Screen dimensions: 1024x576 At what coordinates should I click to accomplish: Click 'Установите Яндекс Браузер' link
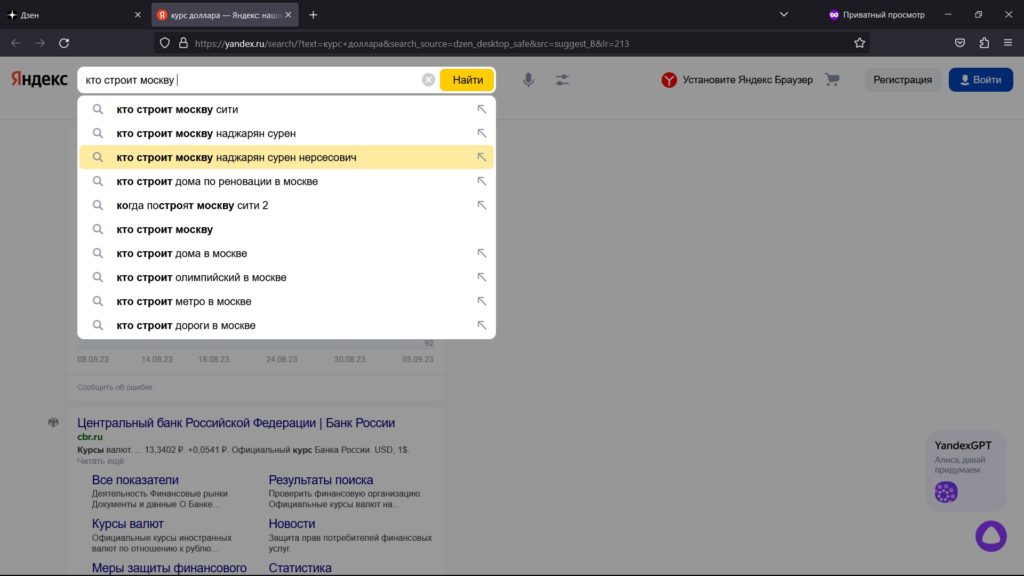pos(748,80)
